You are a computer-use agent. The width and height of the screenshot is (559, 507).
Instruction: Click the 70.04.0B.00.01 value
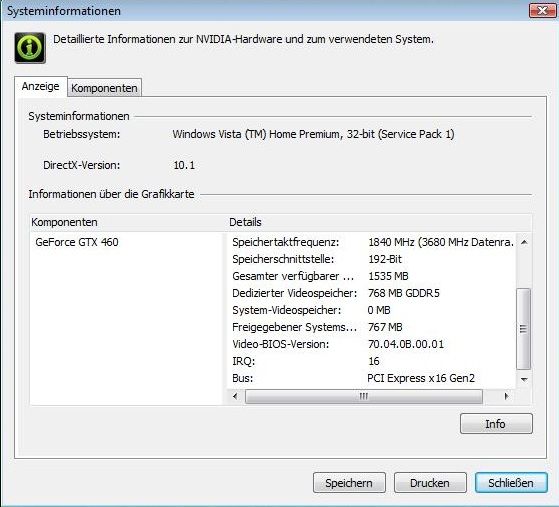(406, 344)
